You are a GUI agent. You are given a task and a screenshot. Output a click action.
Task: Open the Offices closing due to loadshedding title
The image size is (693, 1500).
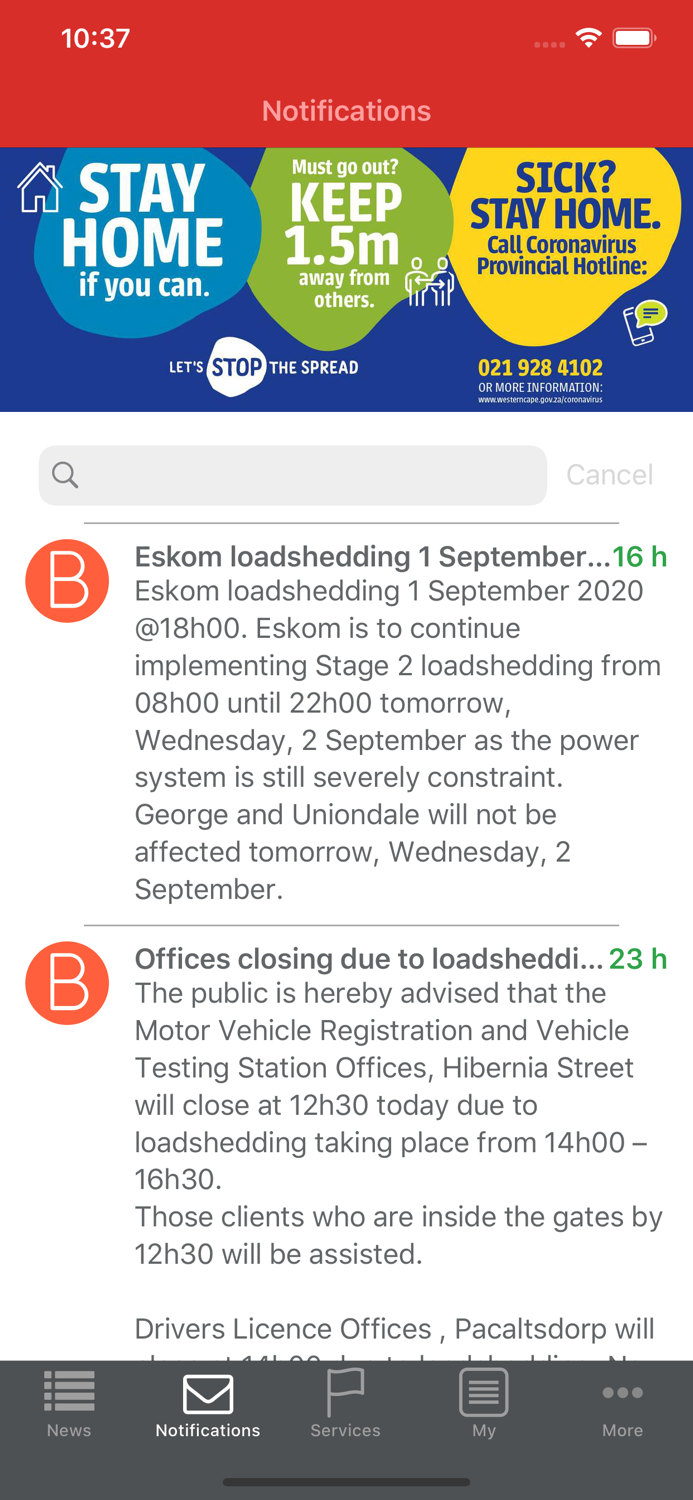click(x=369, y=959)
